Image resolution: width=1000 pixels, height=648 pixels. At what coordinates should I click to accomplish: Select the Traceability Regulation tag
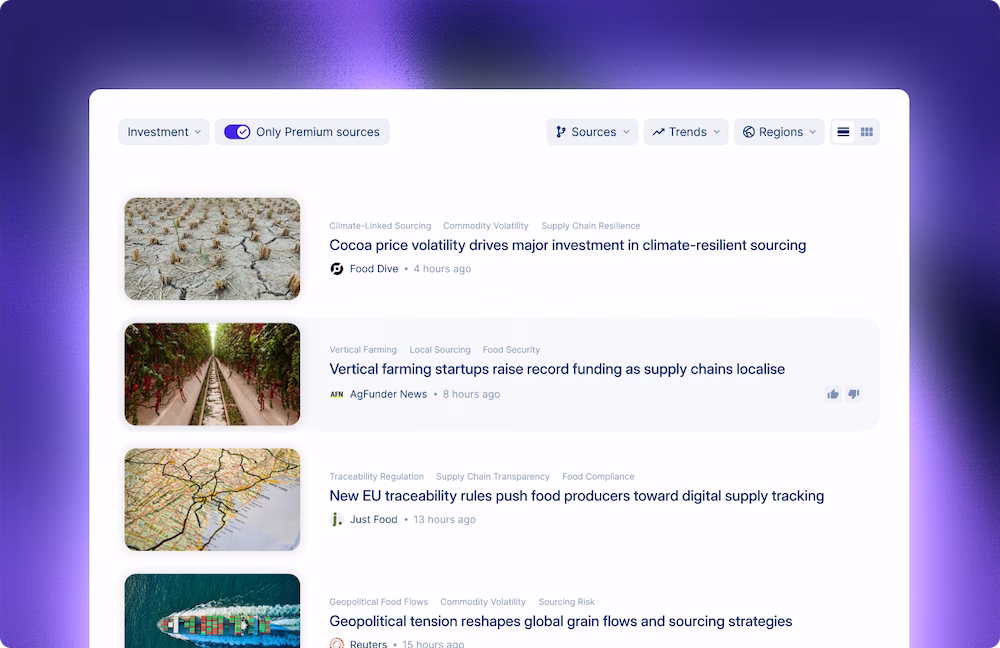(x=376, y=476)
